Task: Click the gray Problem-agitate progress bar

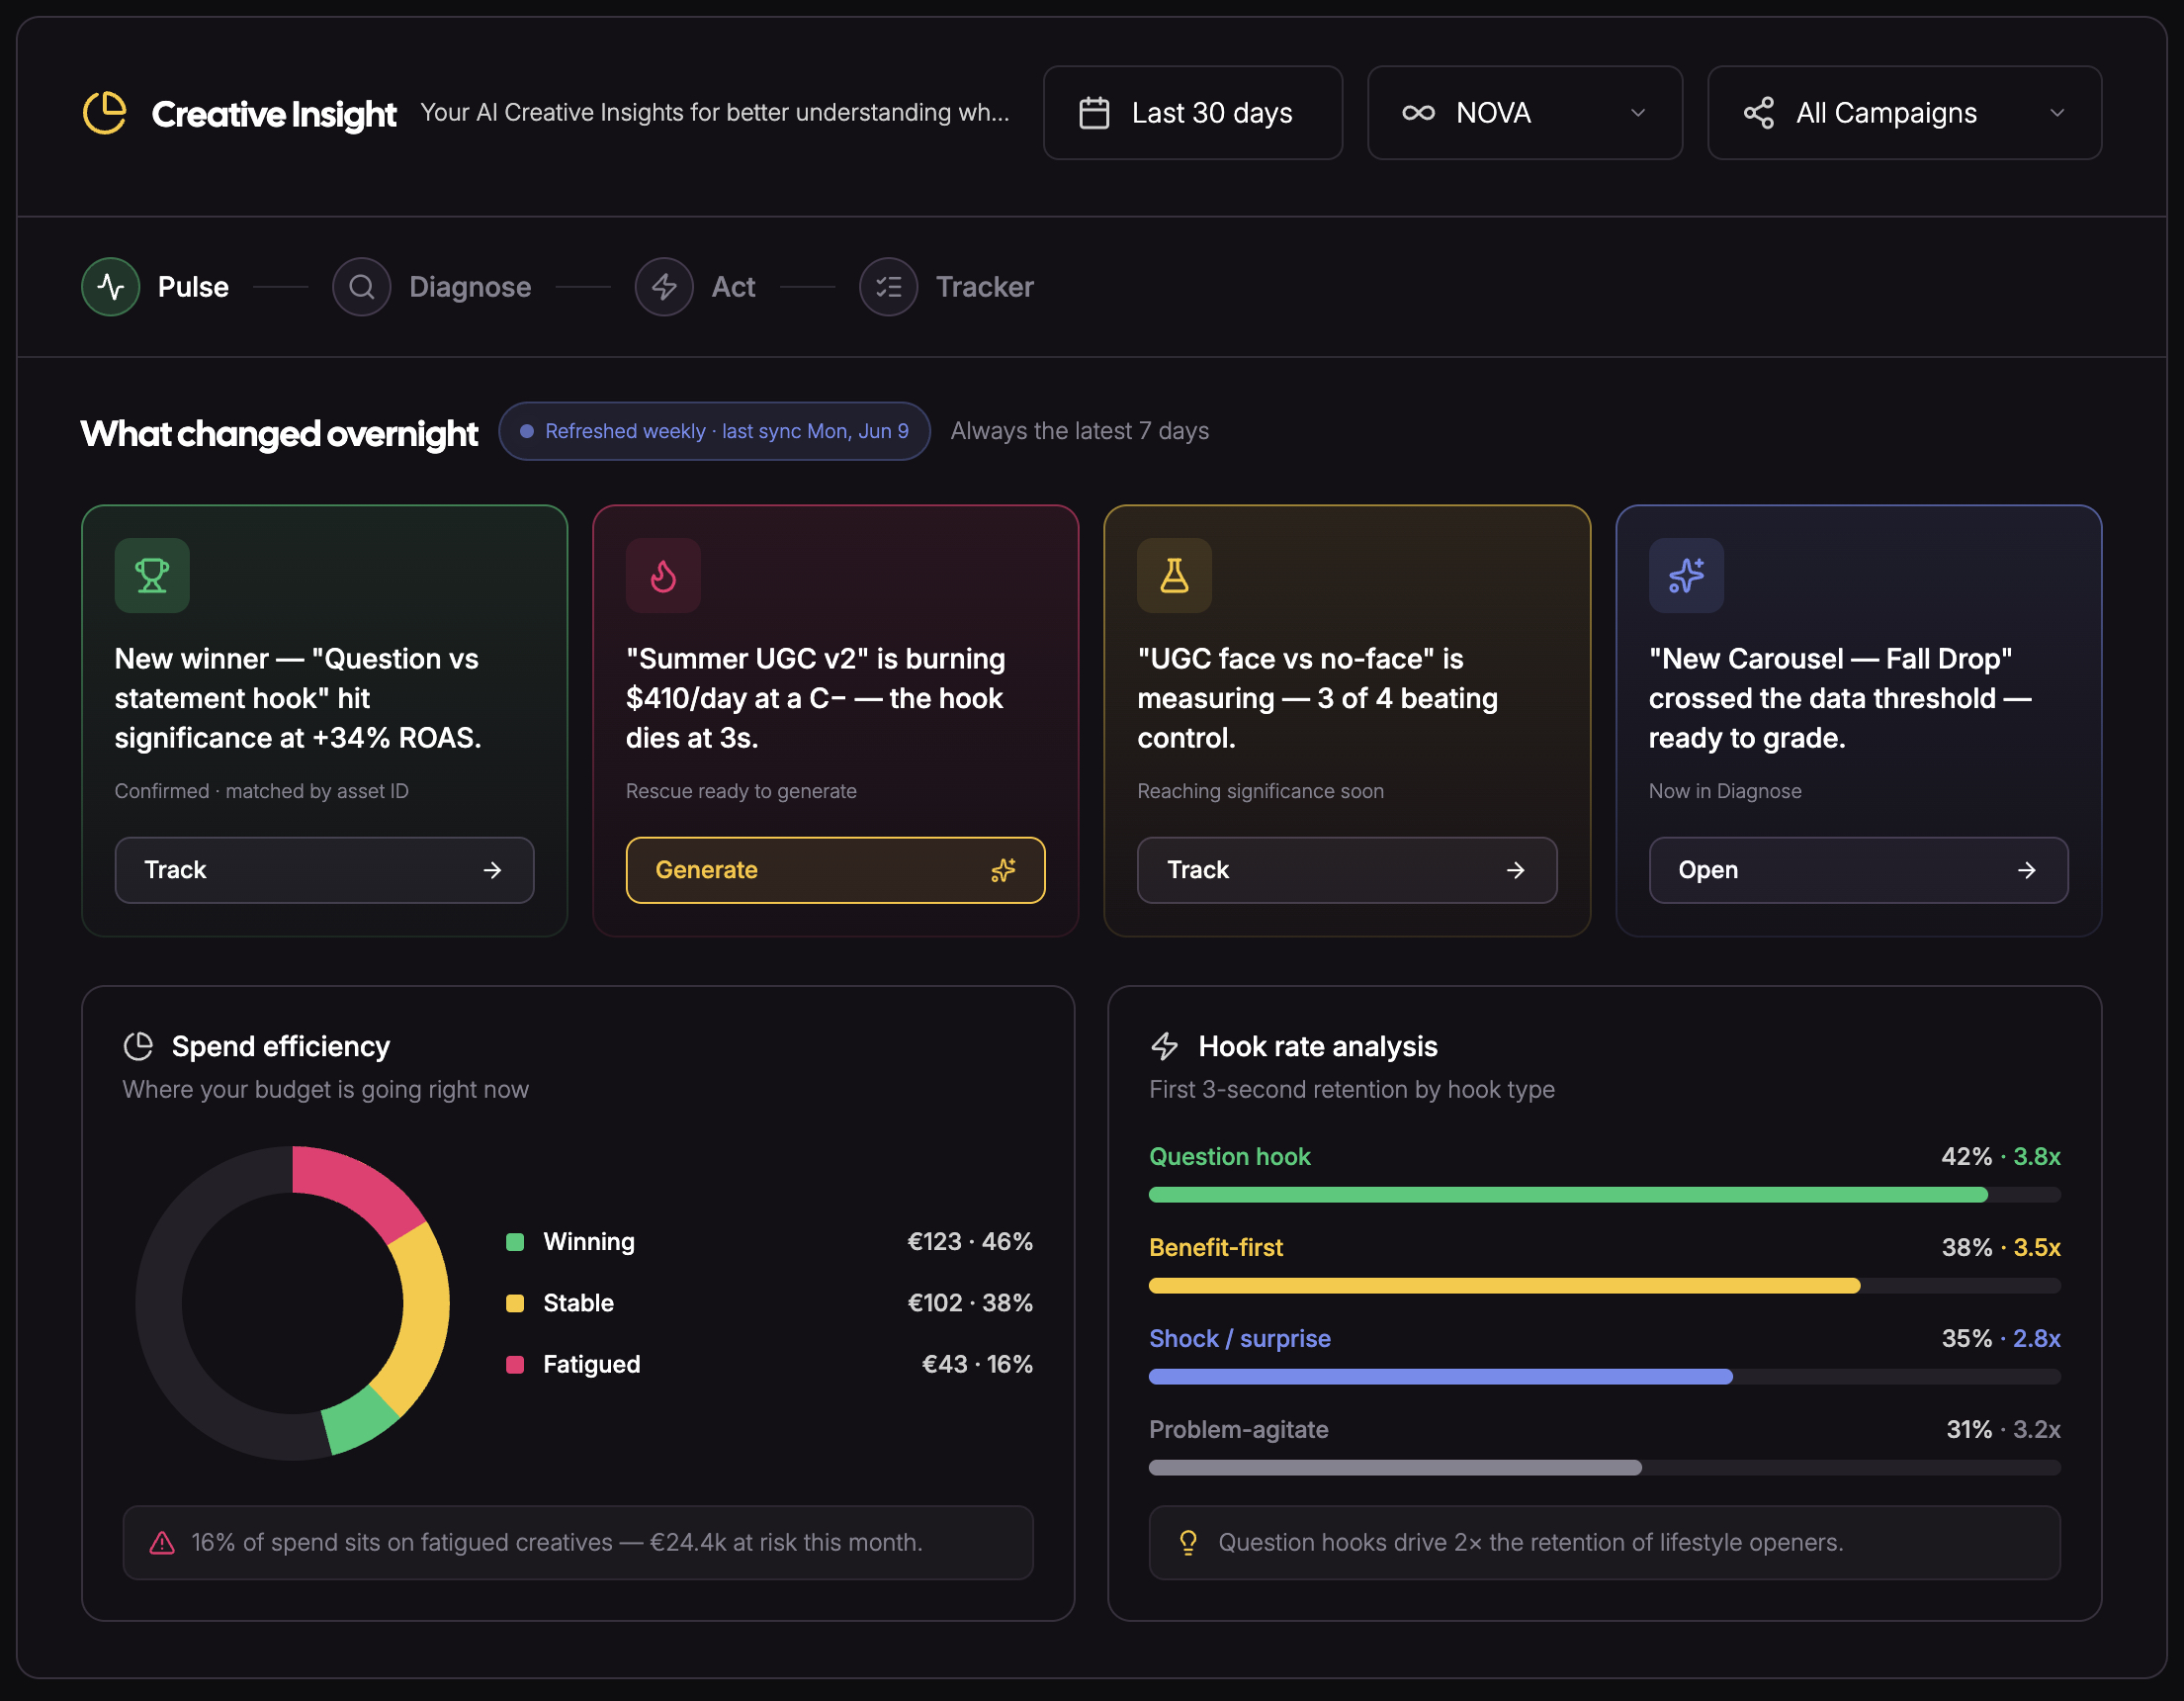Action: [1395, 1468]
